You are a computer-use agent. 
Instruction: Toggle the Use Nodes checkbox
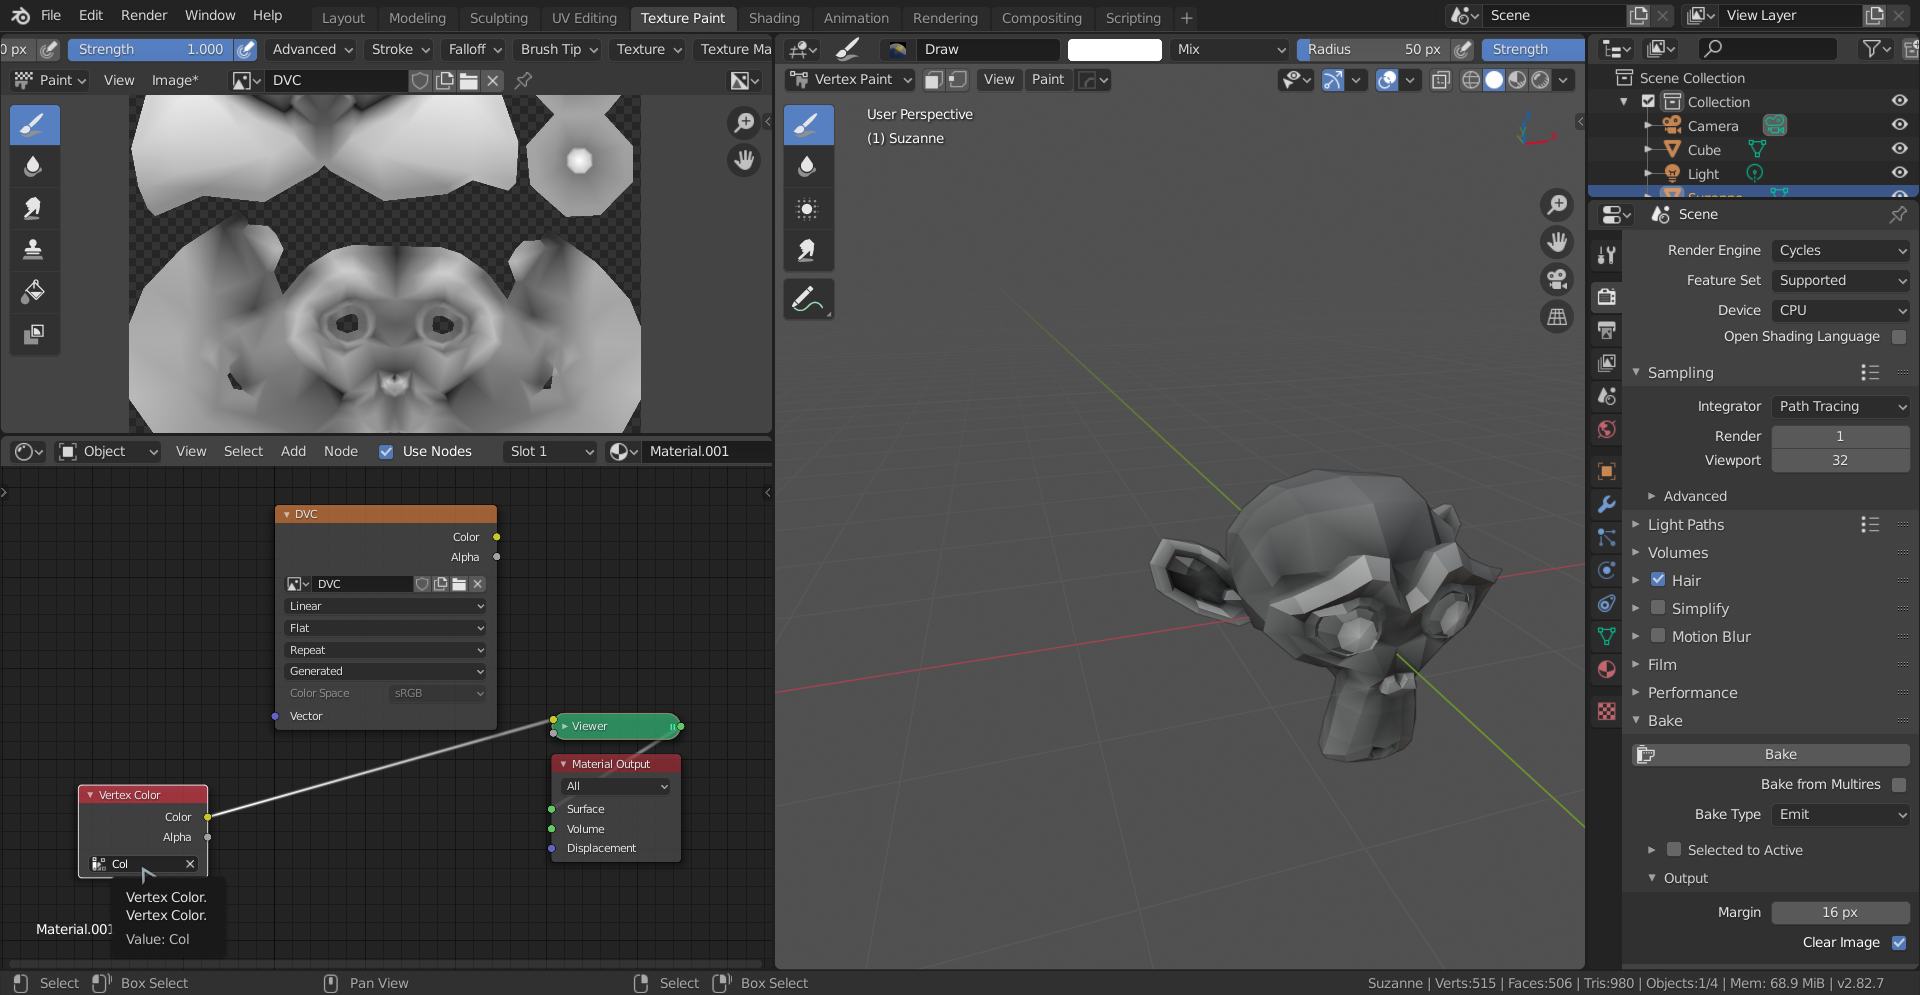(386, 452)
